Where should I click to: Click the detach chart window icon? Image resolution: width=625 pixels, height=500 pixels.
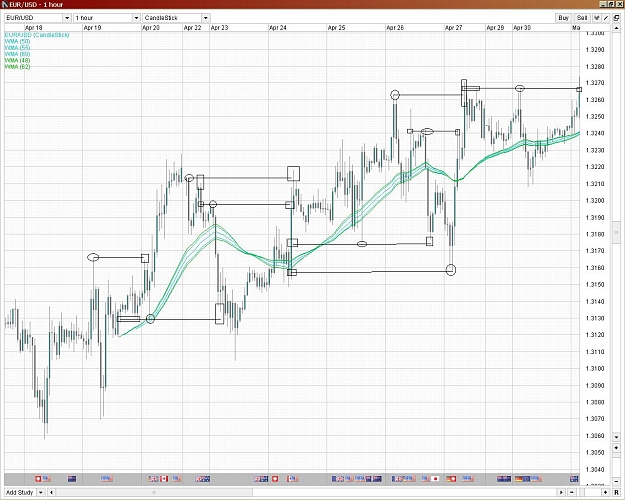616,18
